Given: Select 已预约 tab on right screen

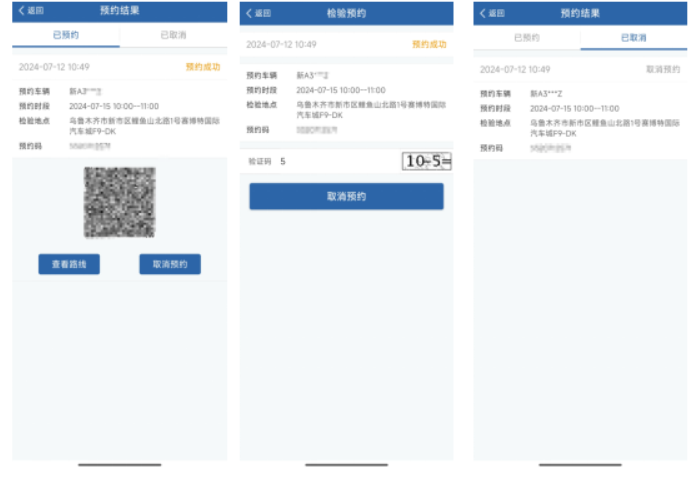Looking at the screenshot, I should 527,38.
